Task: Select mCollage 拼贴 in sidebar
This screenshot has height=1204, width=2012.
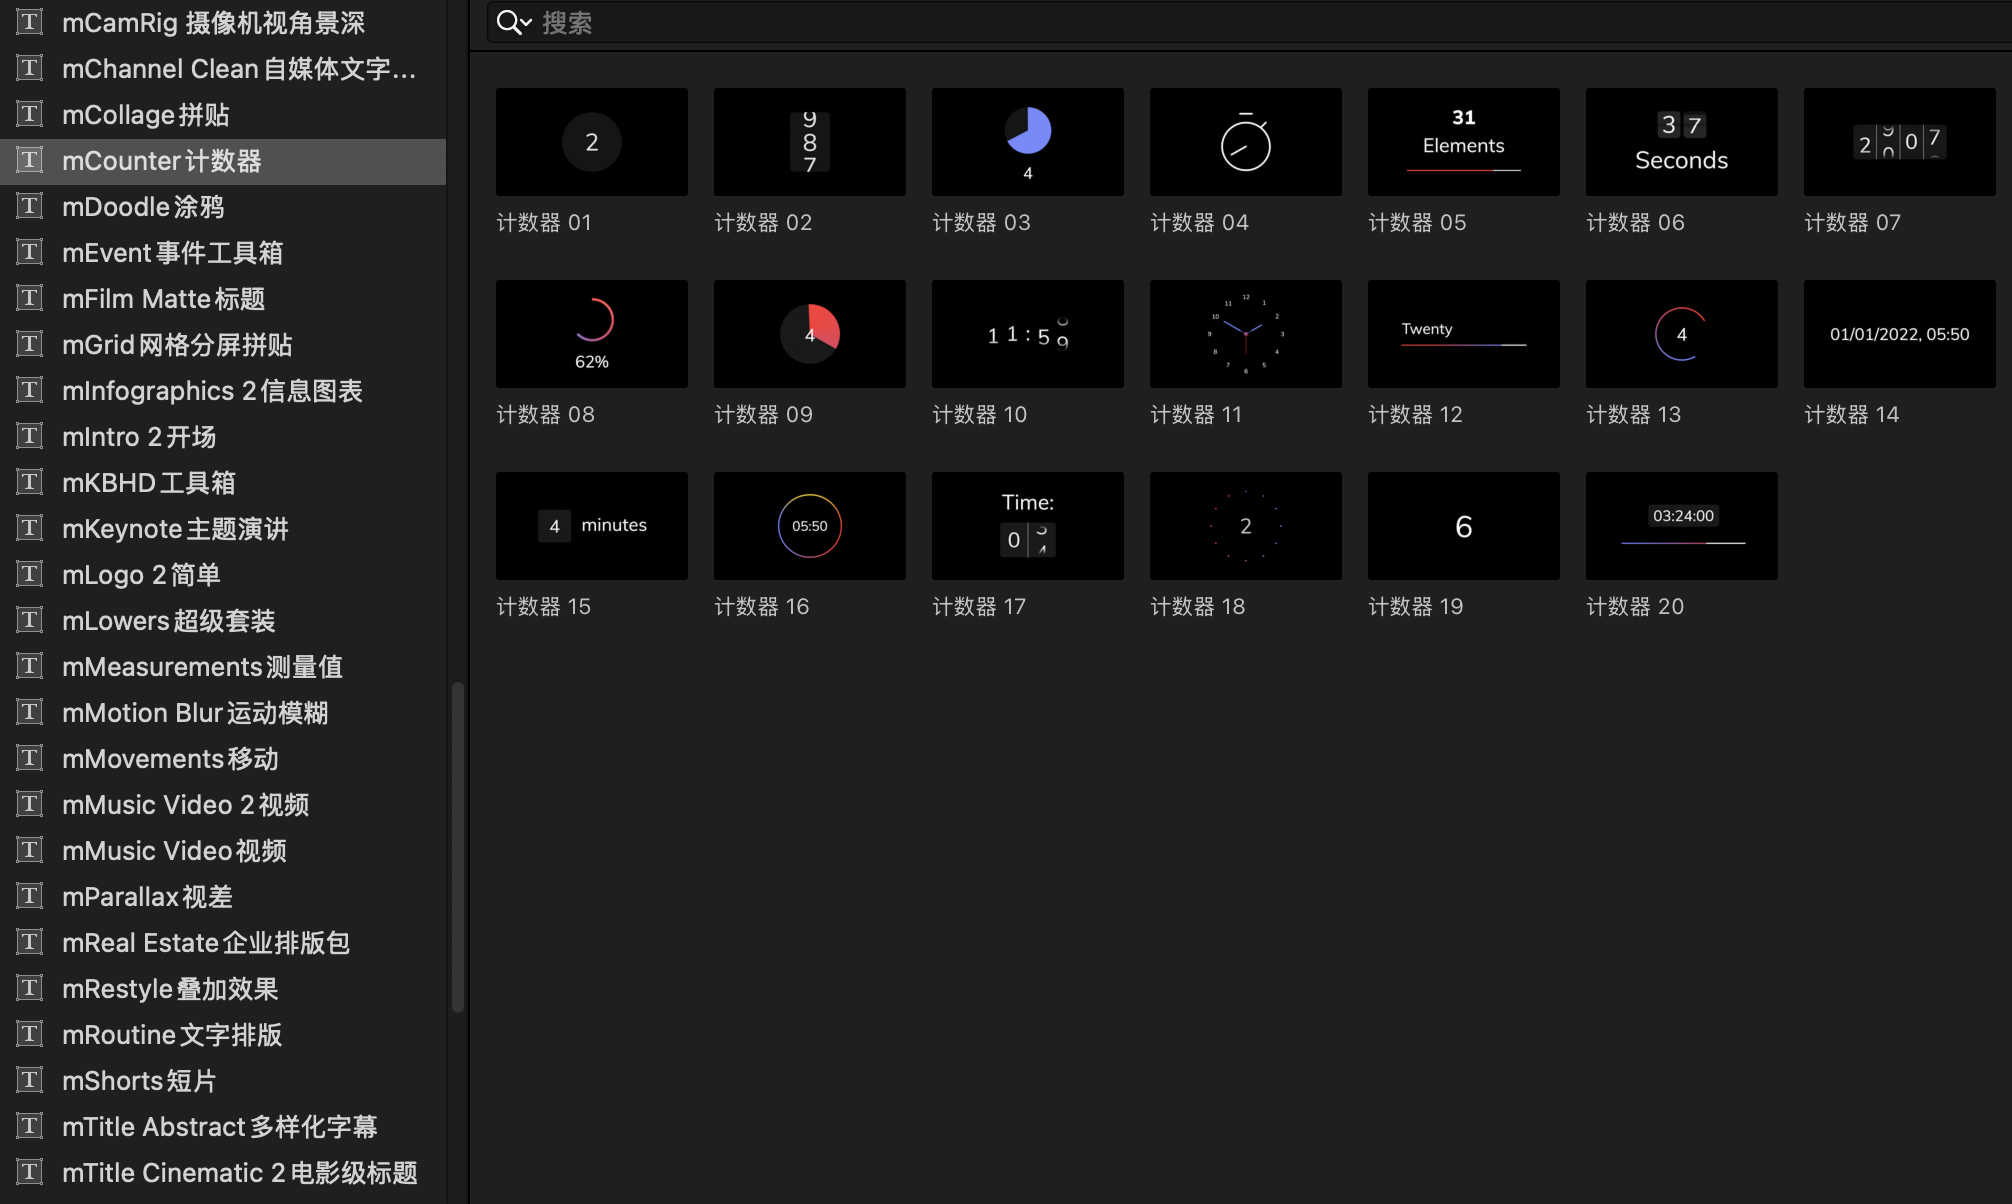Action: [223, 115]
